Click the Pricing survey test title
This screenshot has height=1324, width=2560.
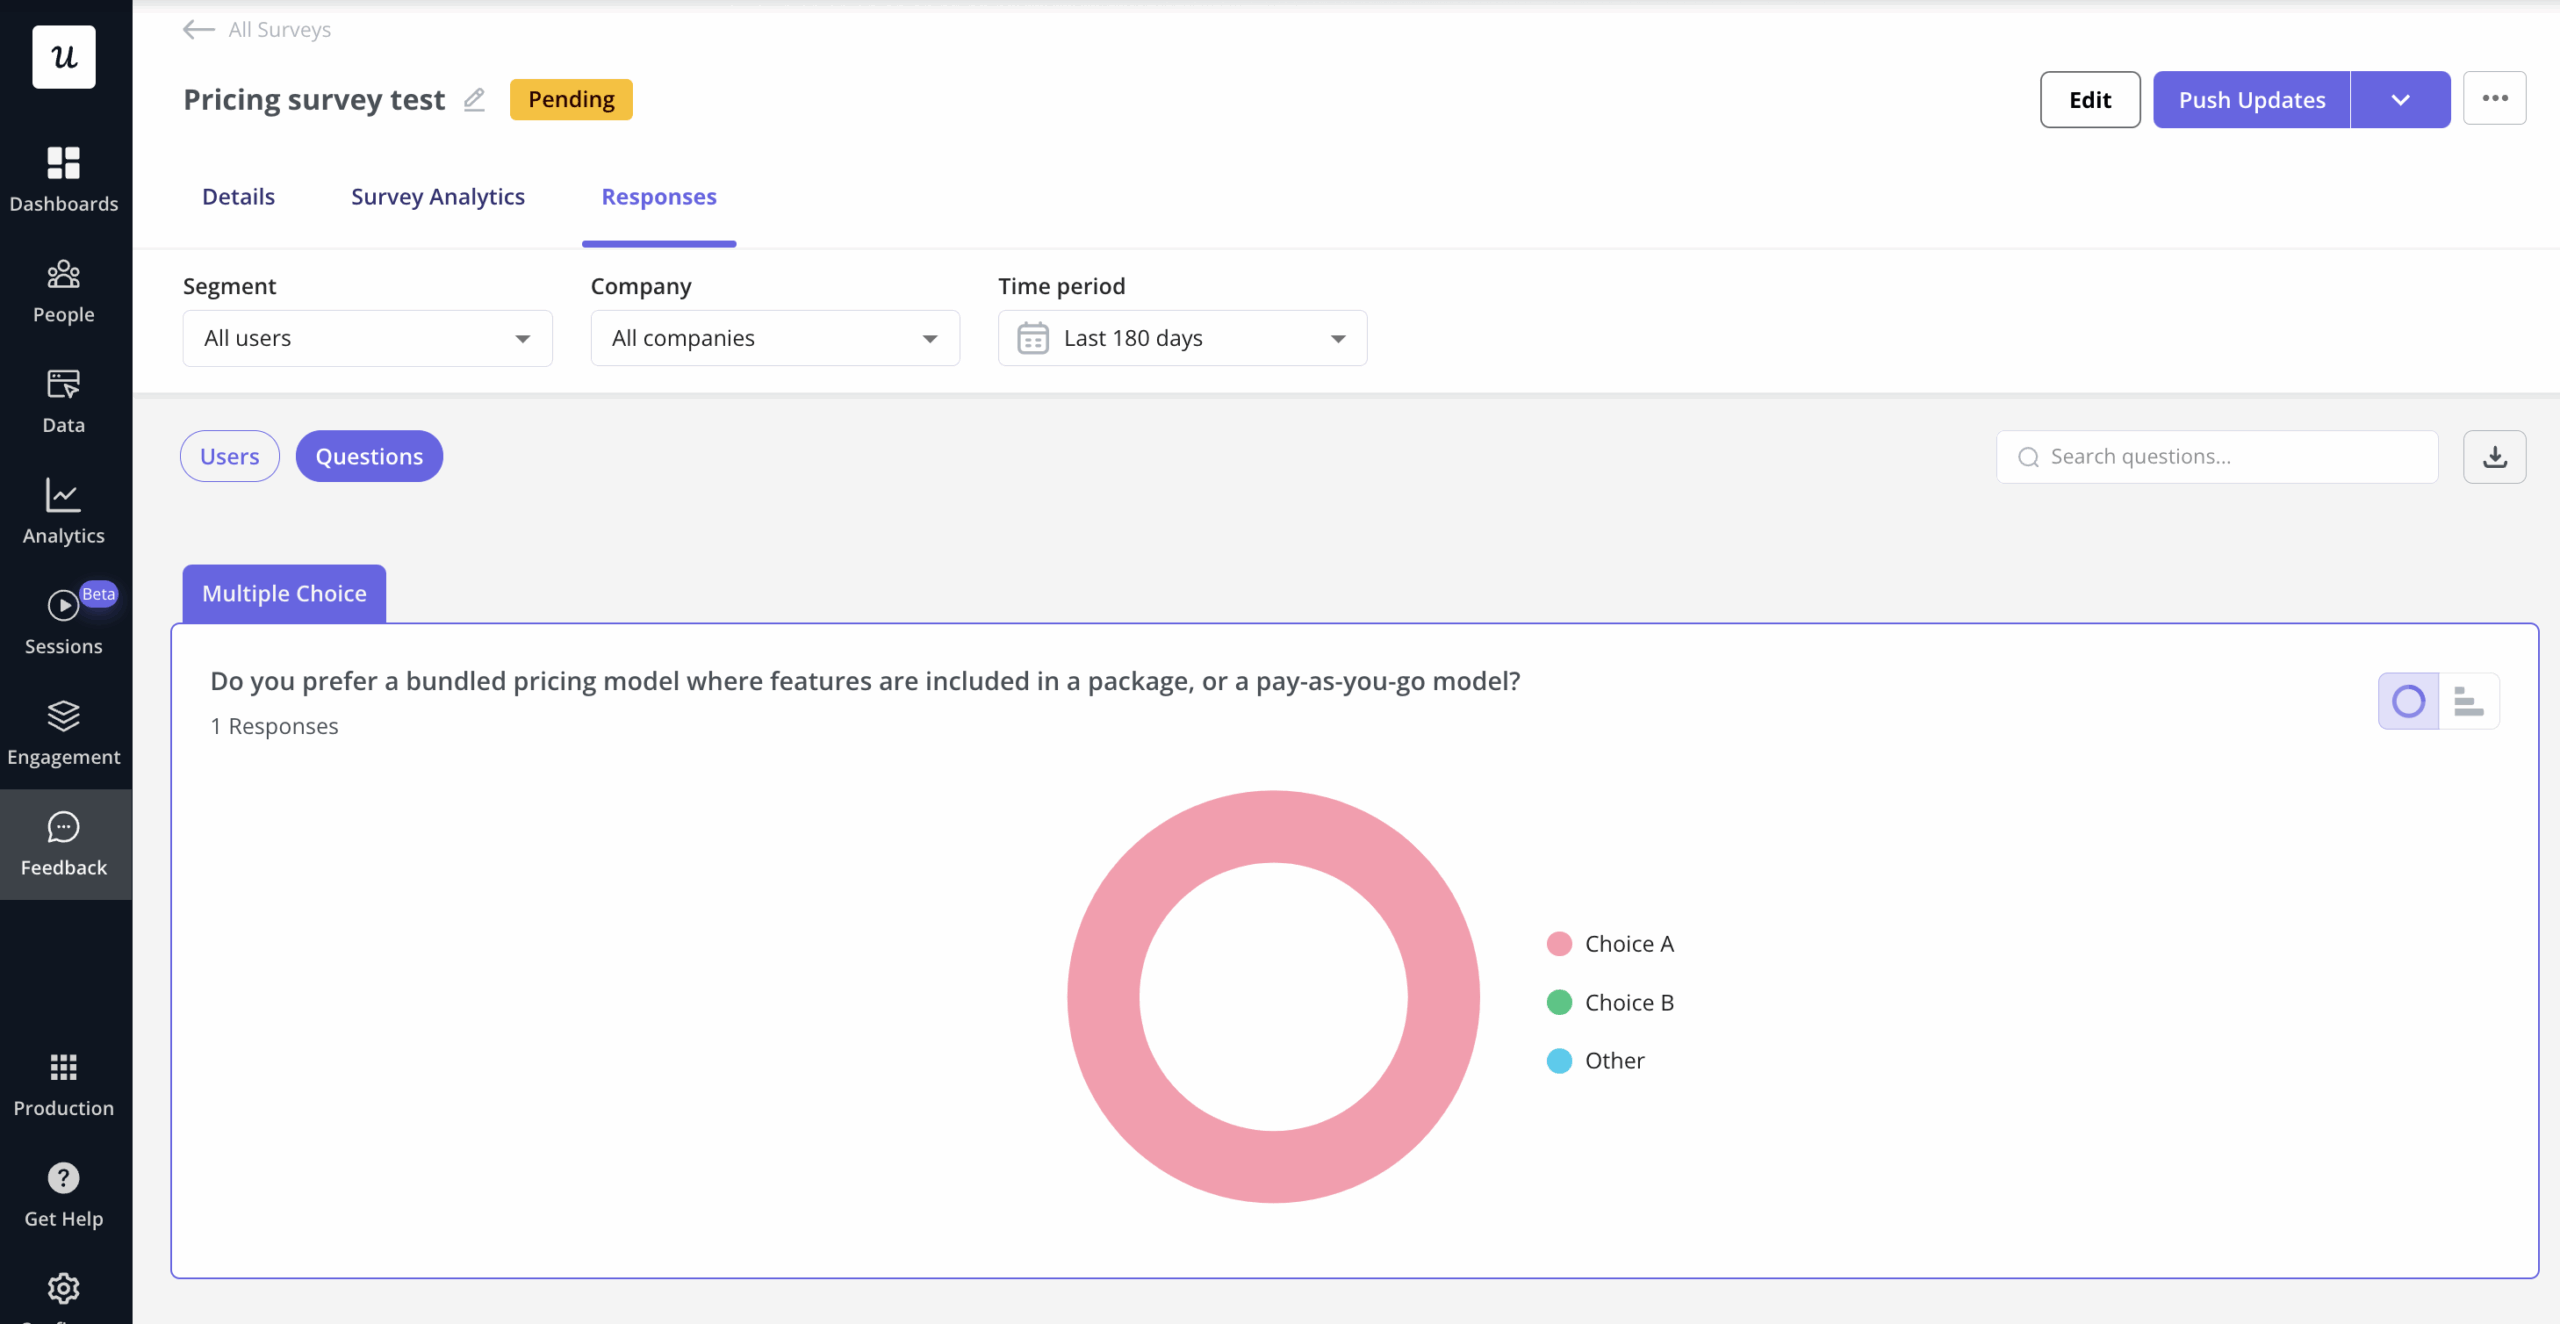(x=314, y=99)
